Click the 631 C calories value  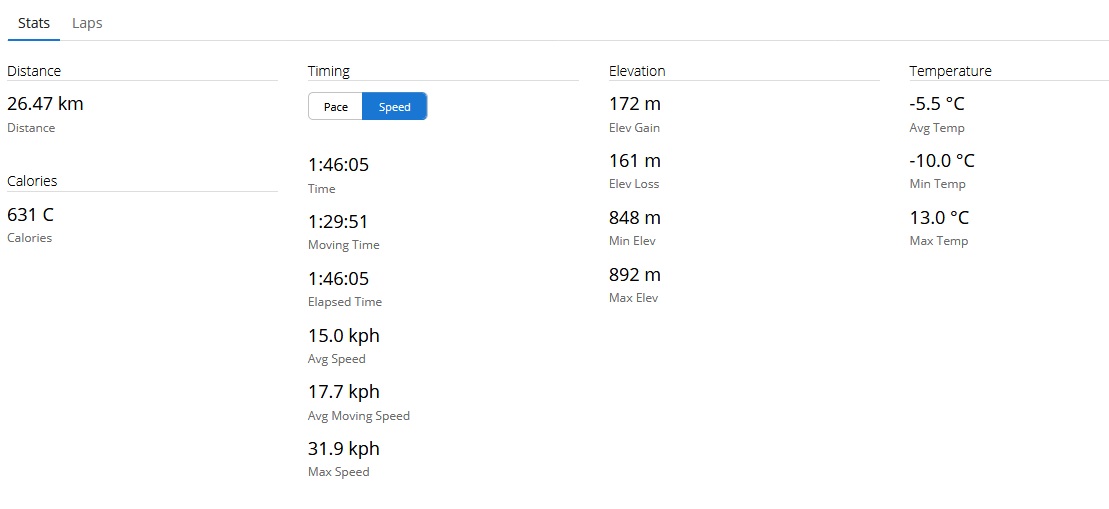[30, 214]
